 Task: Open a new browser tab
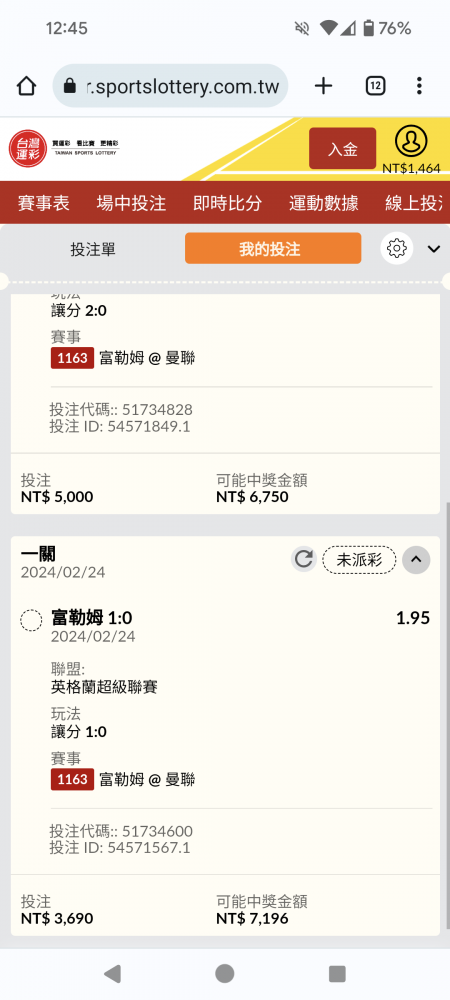click(324, 85)
